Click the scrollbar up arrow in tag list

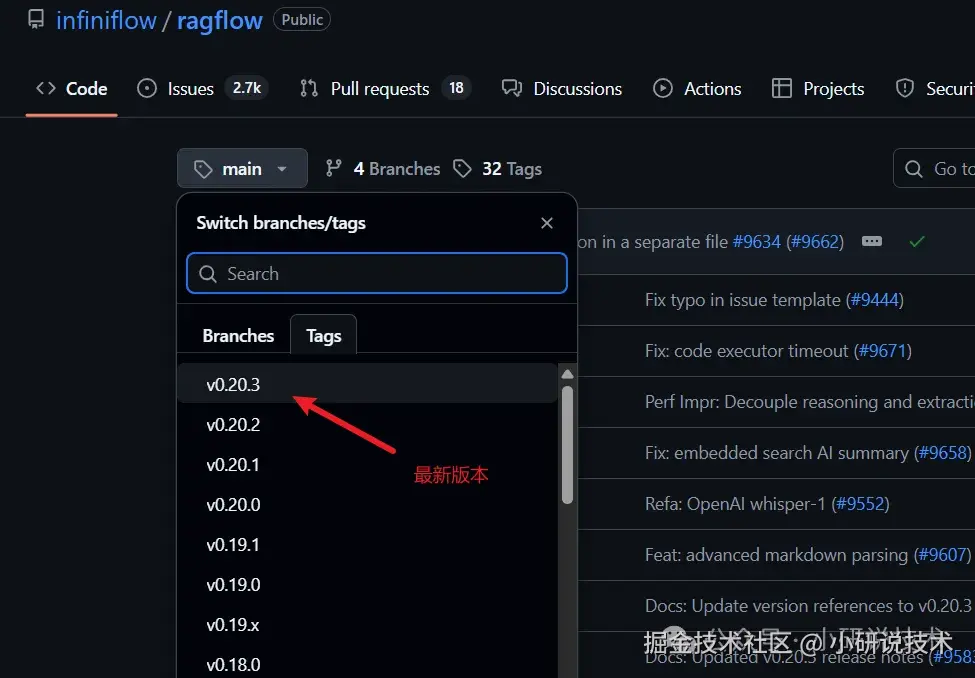567,374
